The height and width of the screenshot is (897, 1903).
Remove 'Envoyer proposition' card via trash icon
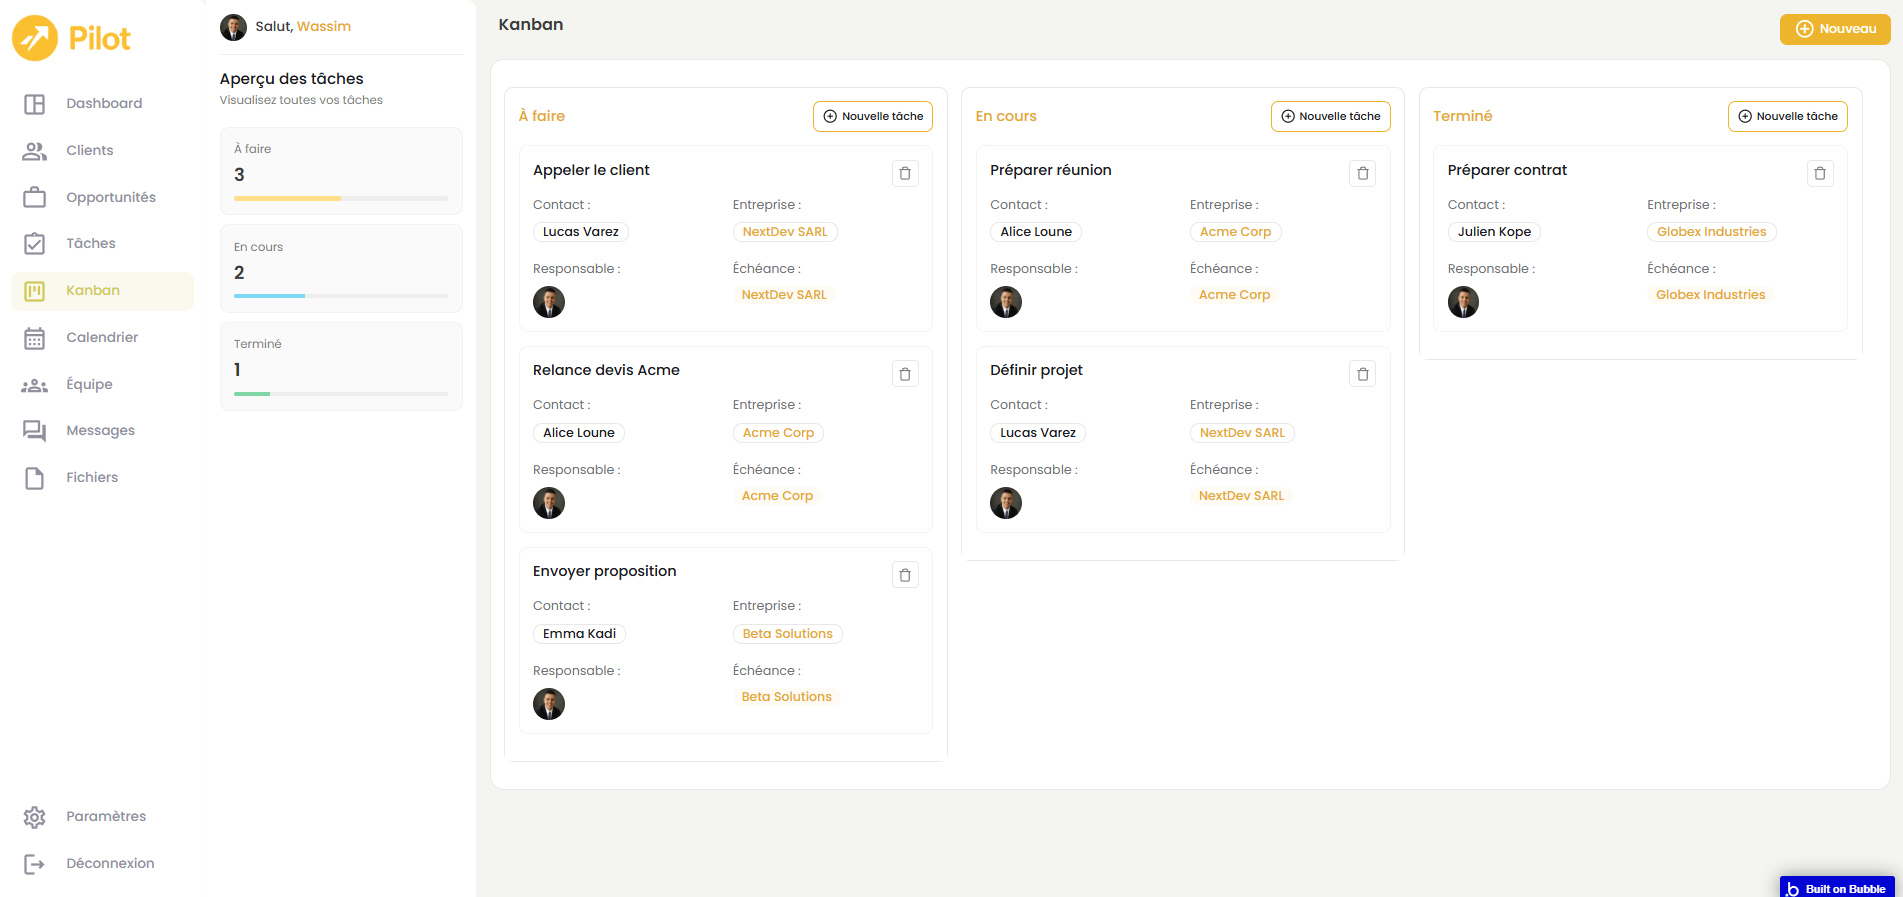(905, 575)
